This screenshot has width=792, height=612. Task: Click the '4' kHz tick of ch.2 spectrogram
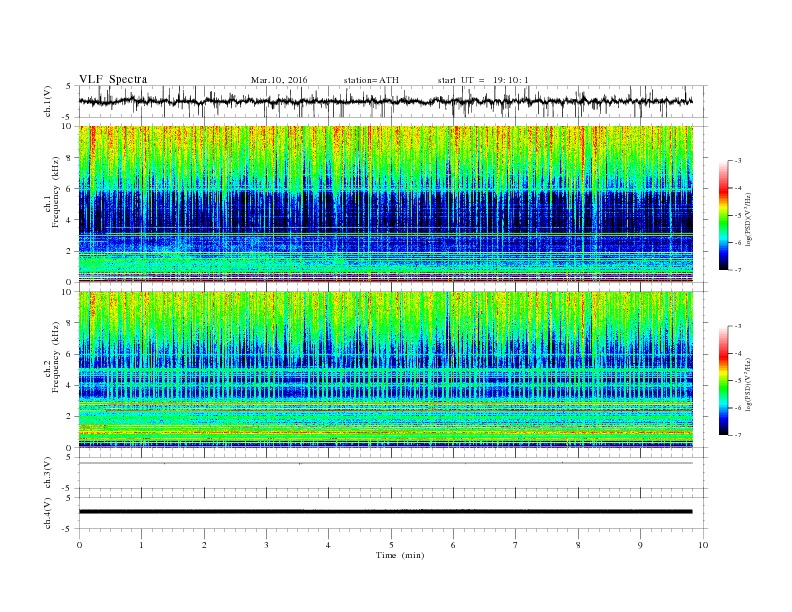coord(70,385)
